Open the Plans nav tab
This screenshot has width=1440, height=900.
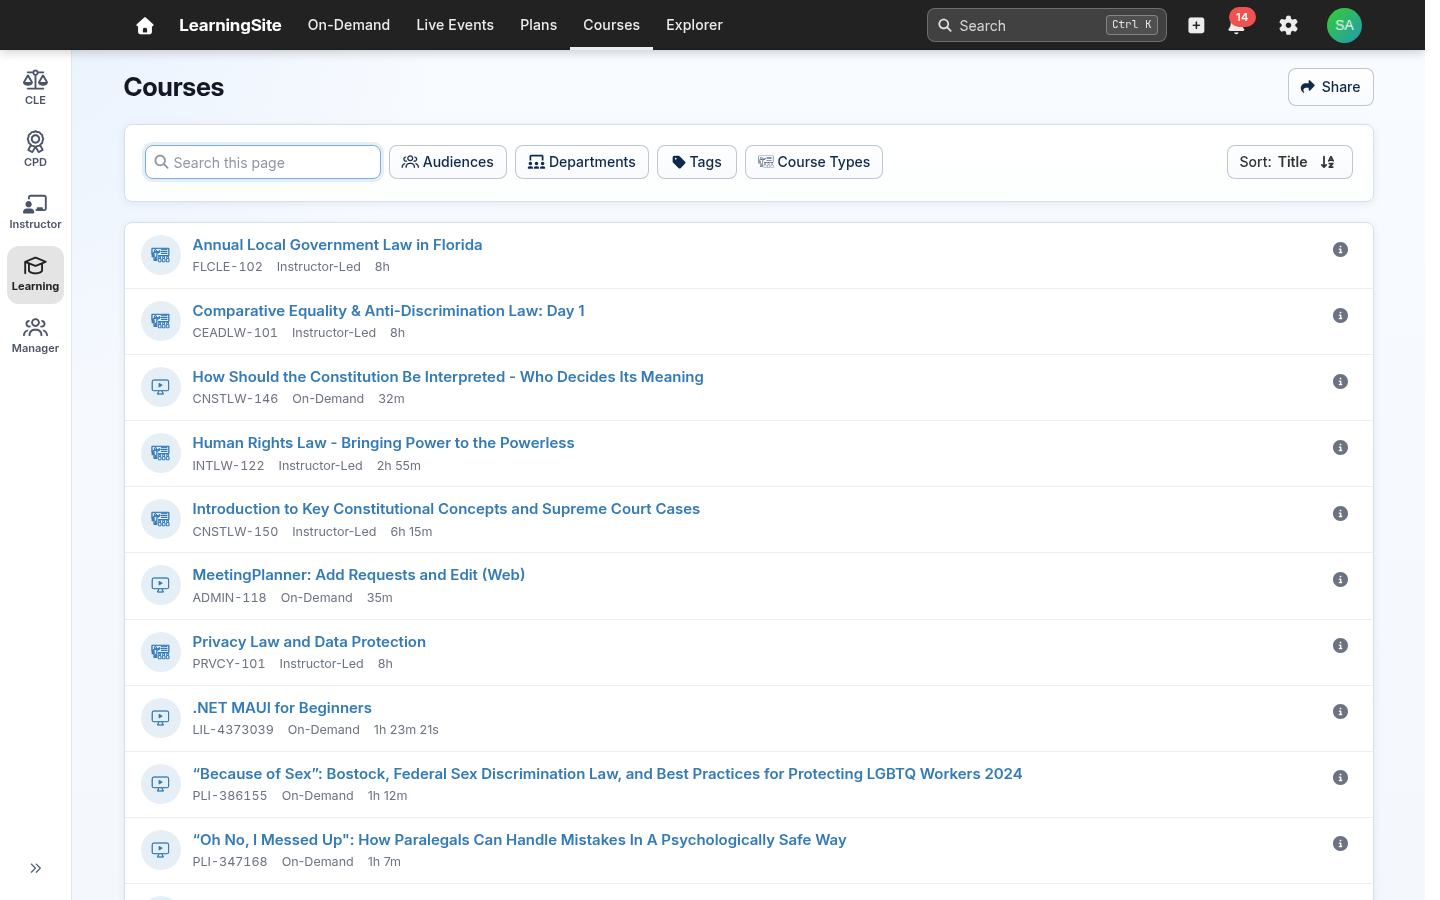tap(538, 25)
